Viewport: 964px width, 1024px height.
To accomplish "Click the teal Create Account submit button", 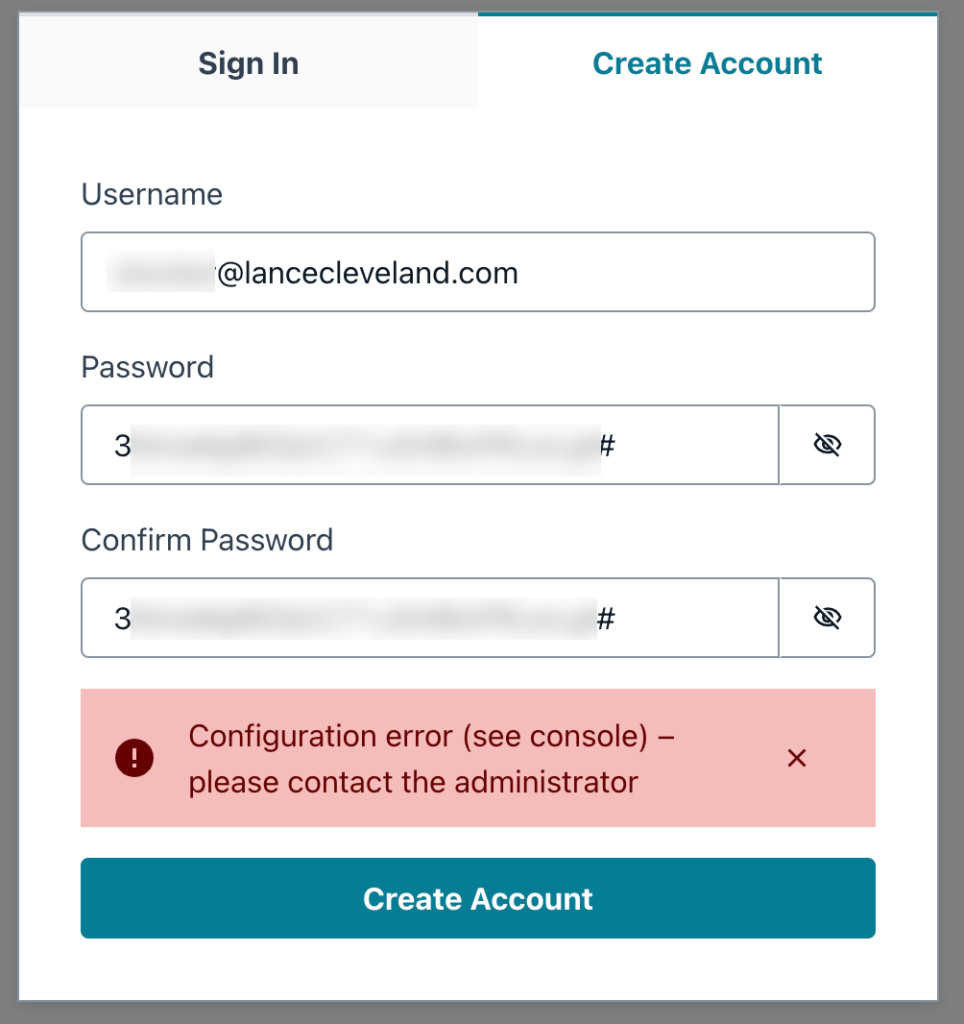I will pos(478,898).
